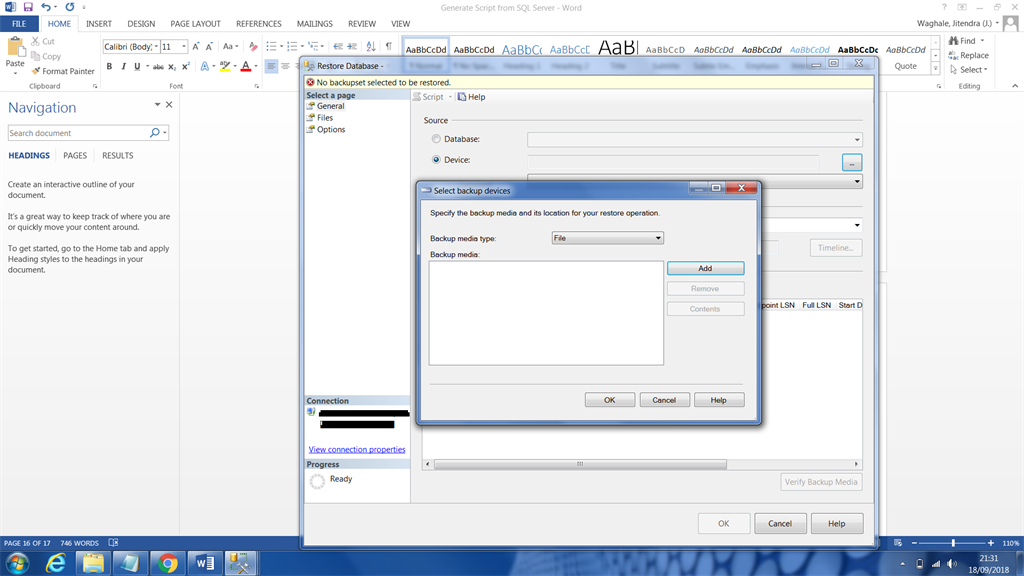Open the Change Case Aa dropdown
Image resolution: width=1024 pixels, height=576 pixels.
point(229,46)
